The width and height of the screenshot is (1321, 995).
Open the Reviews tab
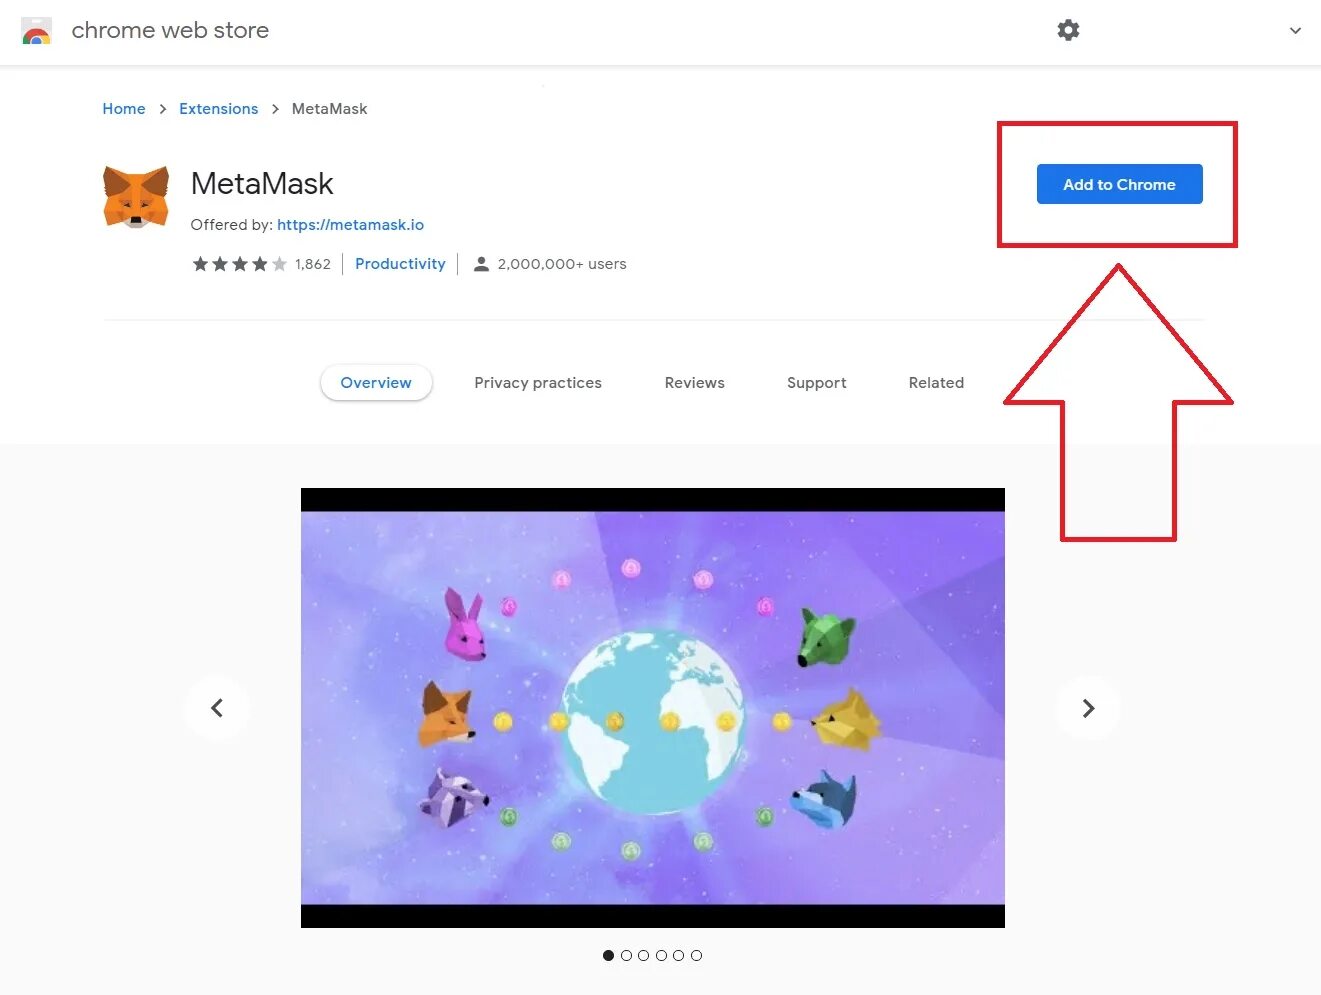pos(694,382)
